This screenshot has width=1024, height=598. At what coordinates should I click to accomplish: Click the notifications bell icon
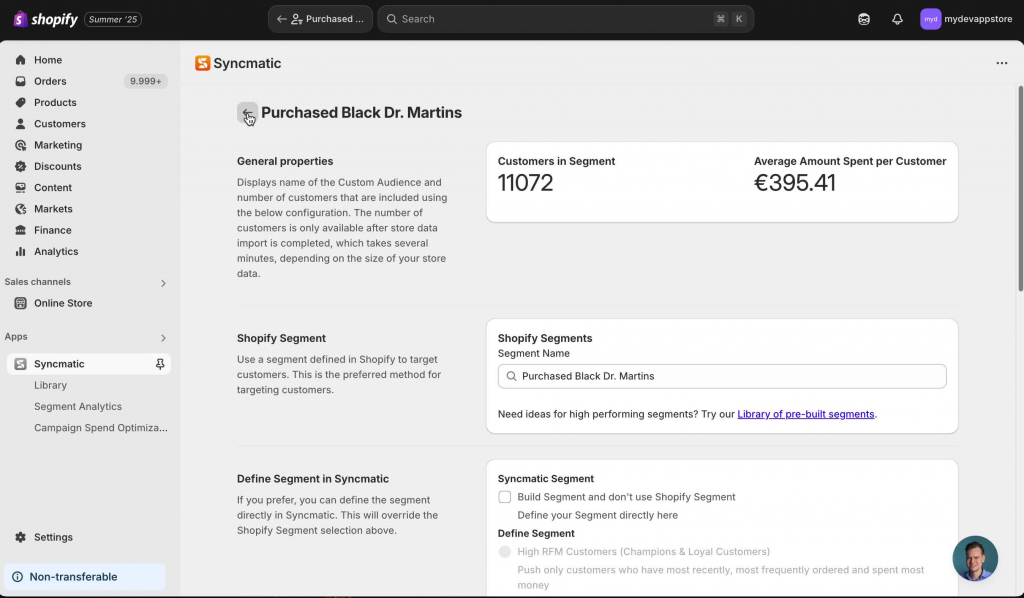tap(897, 19)
